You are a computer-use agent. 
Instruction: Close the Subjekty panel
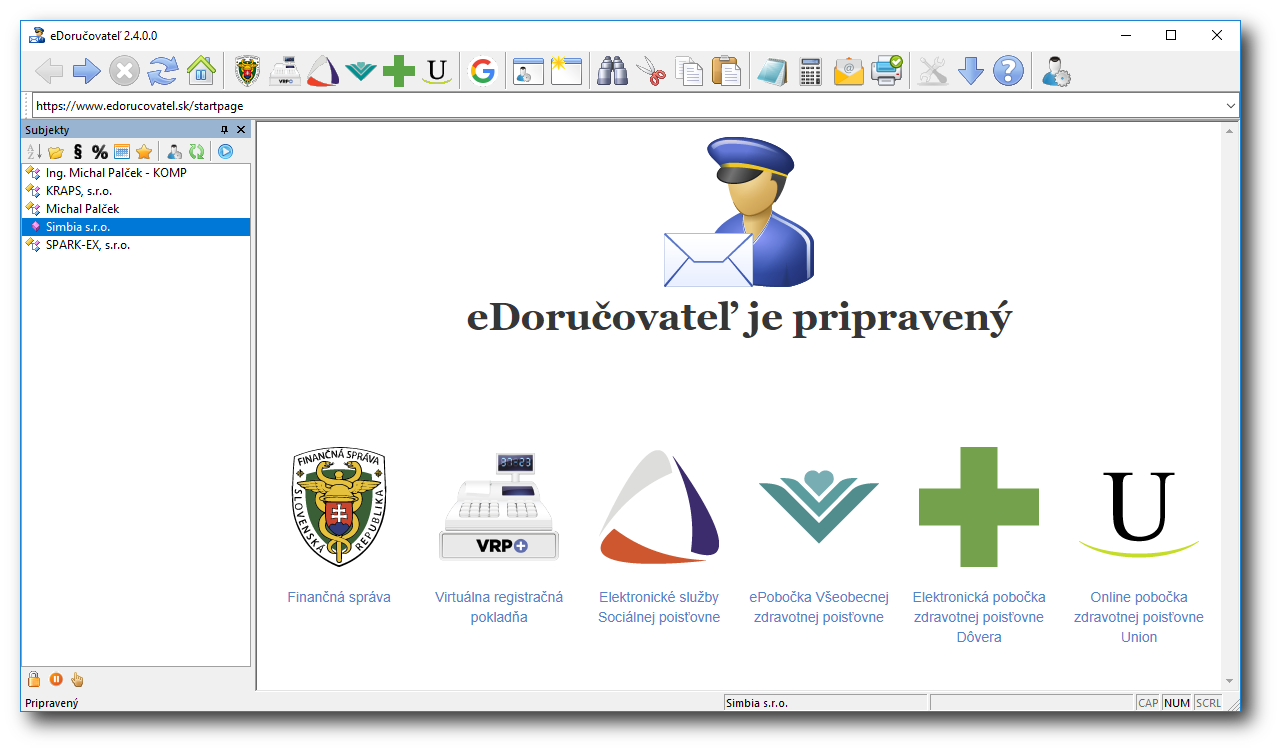pos(241,130)
